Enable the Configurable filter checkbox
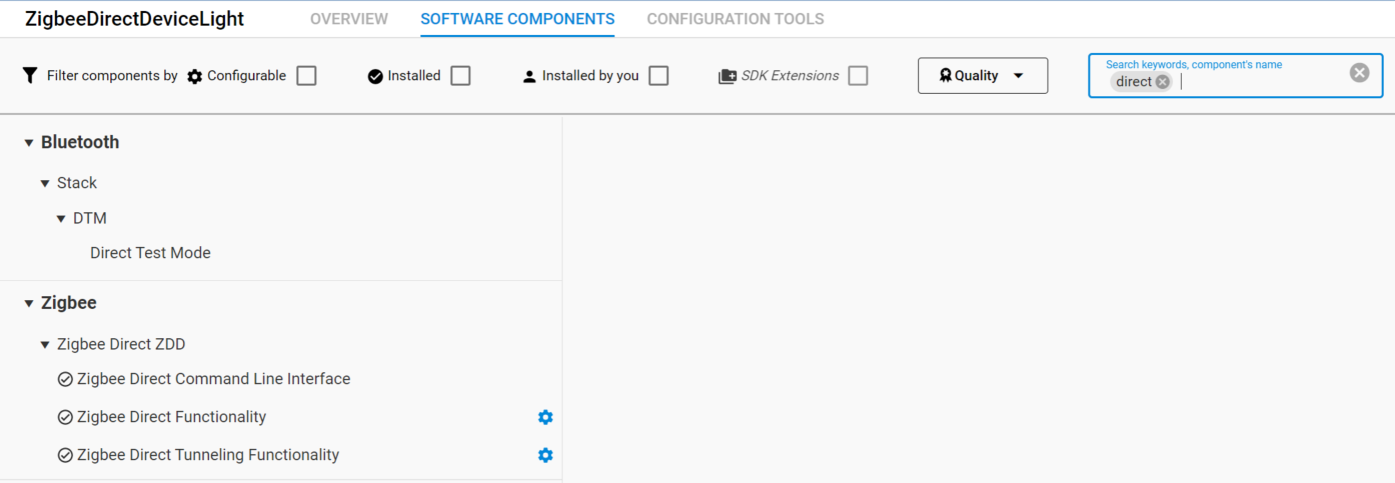The height and width of the screenshot is (483, 1395). tap(306, 76)
